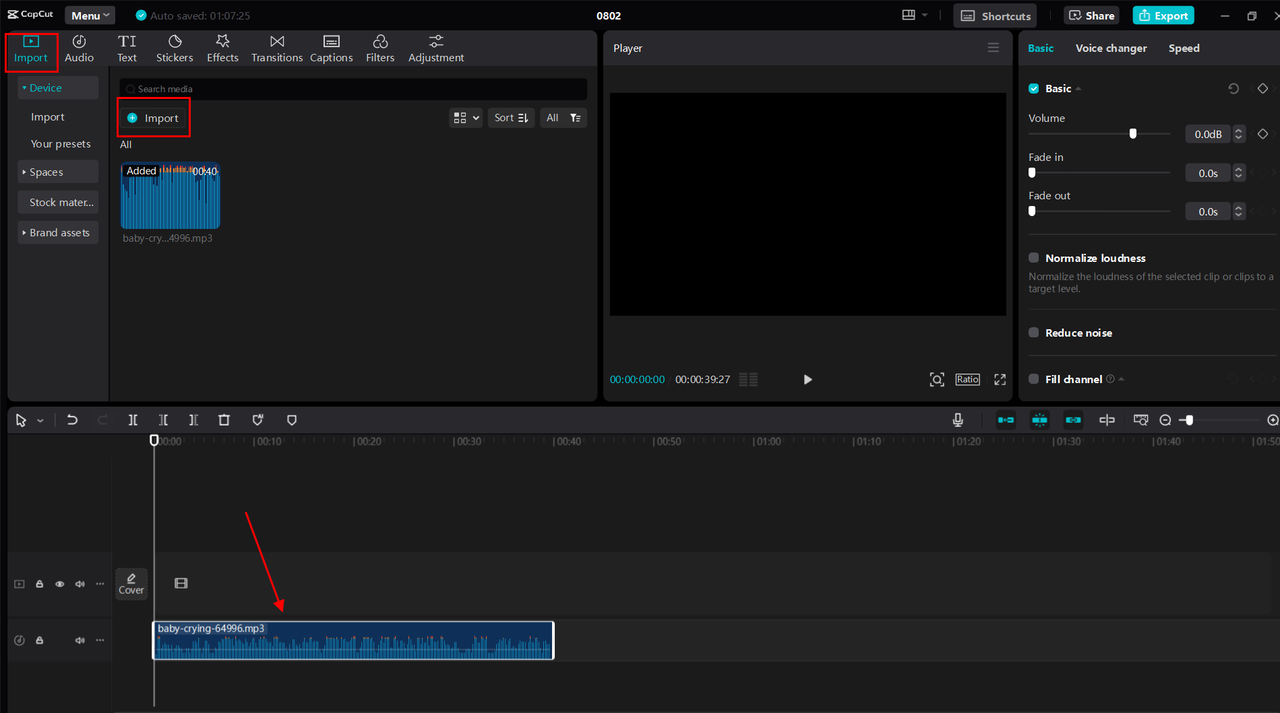Select Your presets in sidebar
Viewport: 1280px width, 713px height.
pyautogui.click(x=60, y=144)
